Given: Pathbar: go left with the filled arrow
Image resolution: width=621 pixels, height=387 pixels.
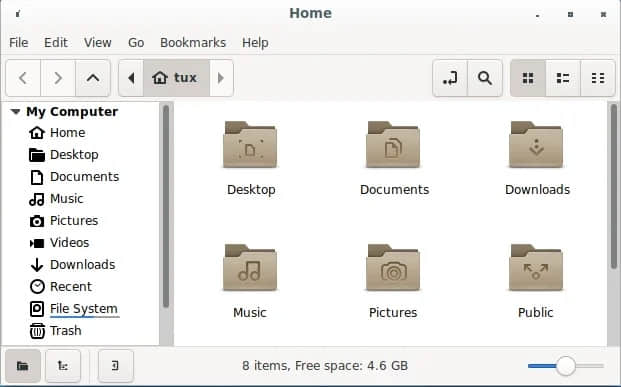Looking at the screenshot, I should click(x=131, y=78).
